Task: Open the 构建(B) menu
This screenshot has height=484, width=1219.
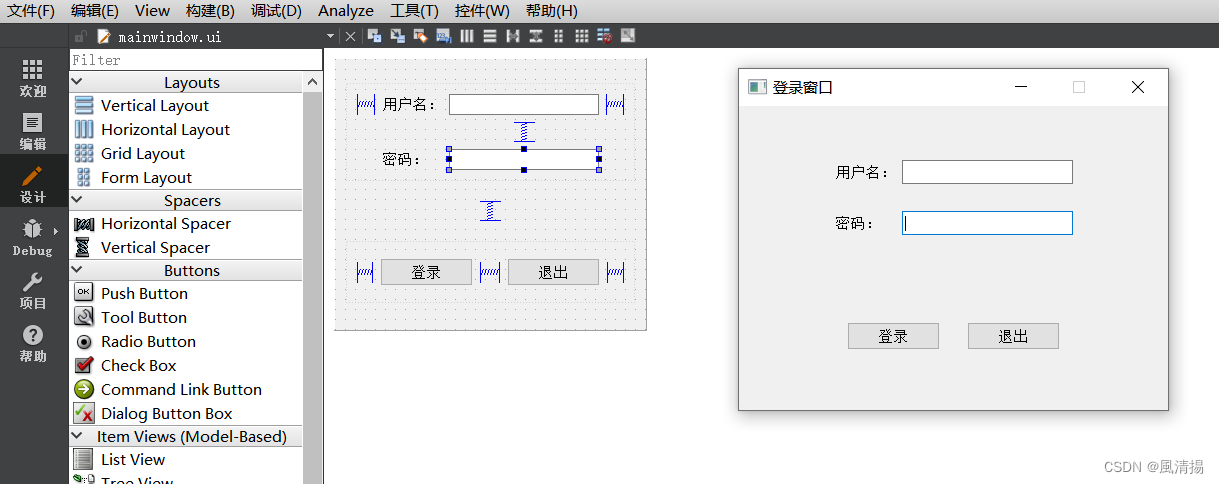Action: pos(210,11)
